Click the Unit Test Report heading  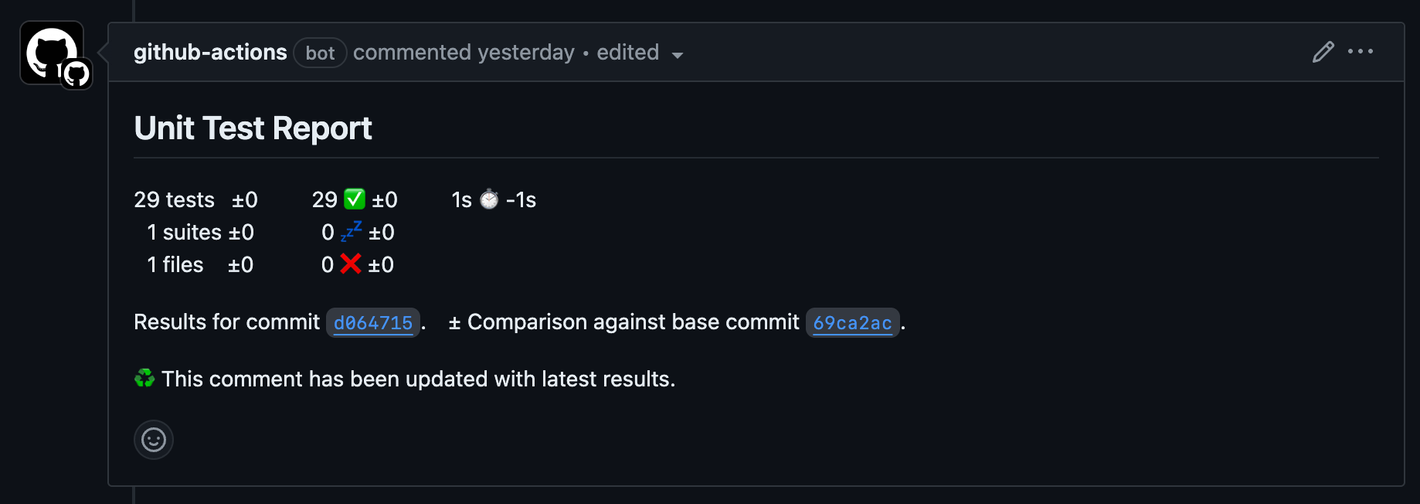(253, 128)
